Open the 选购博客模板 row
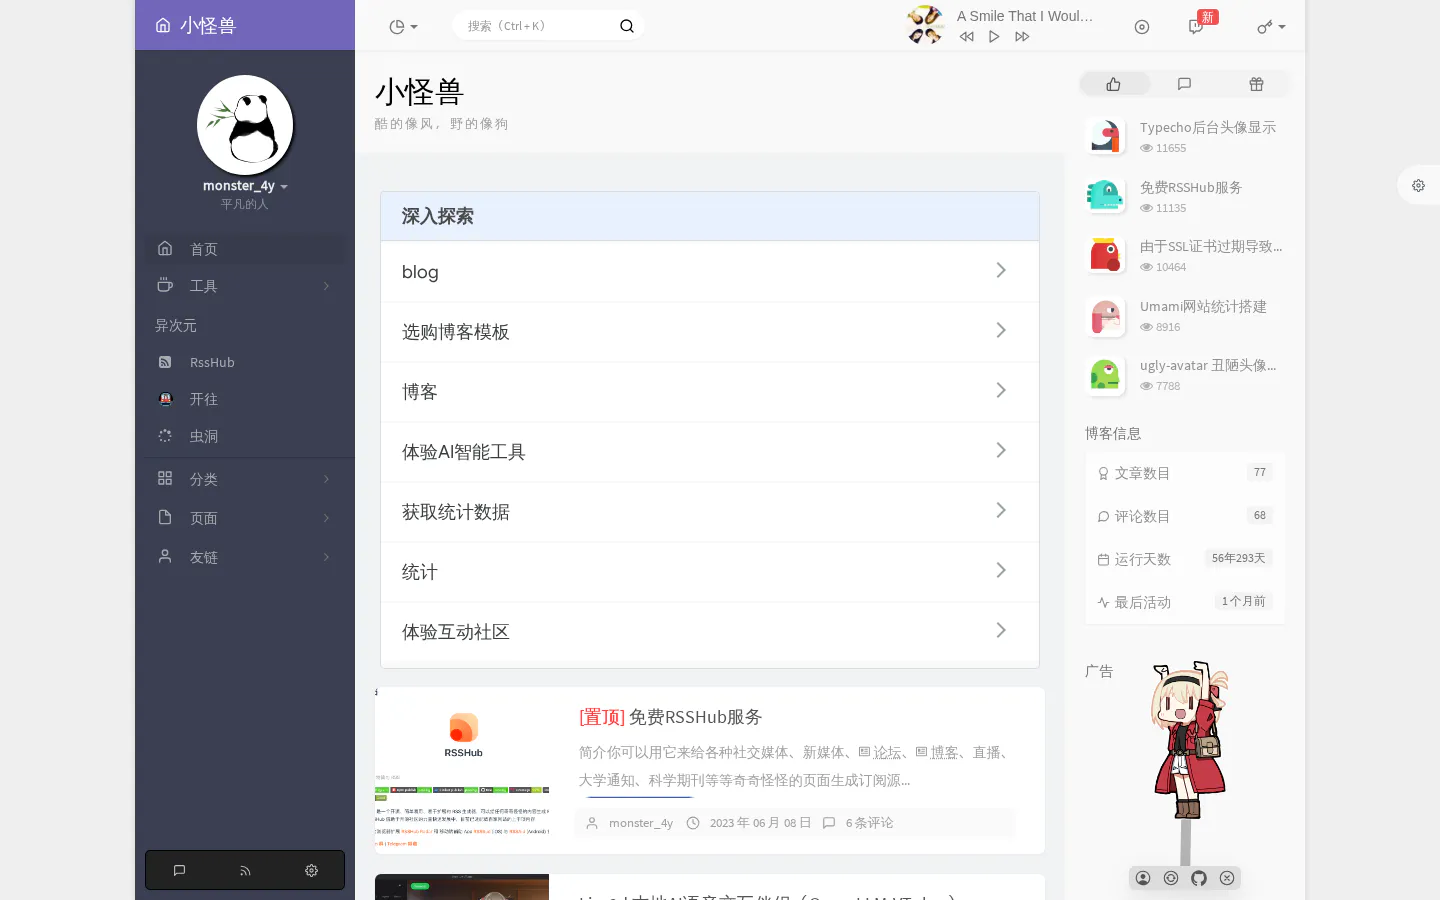Screen dimensions: 1440x900 [x=710, y=332]
